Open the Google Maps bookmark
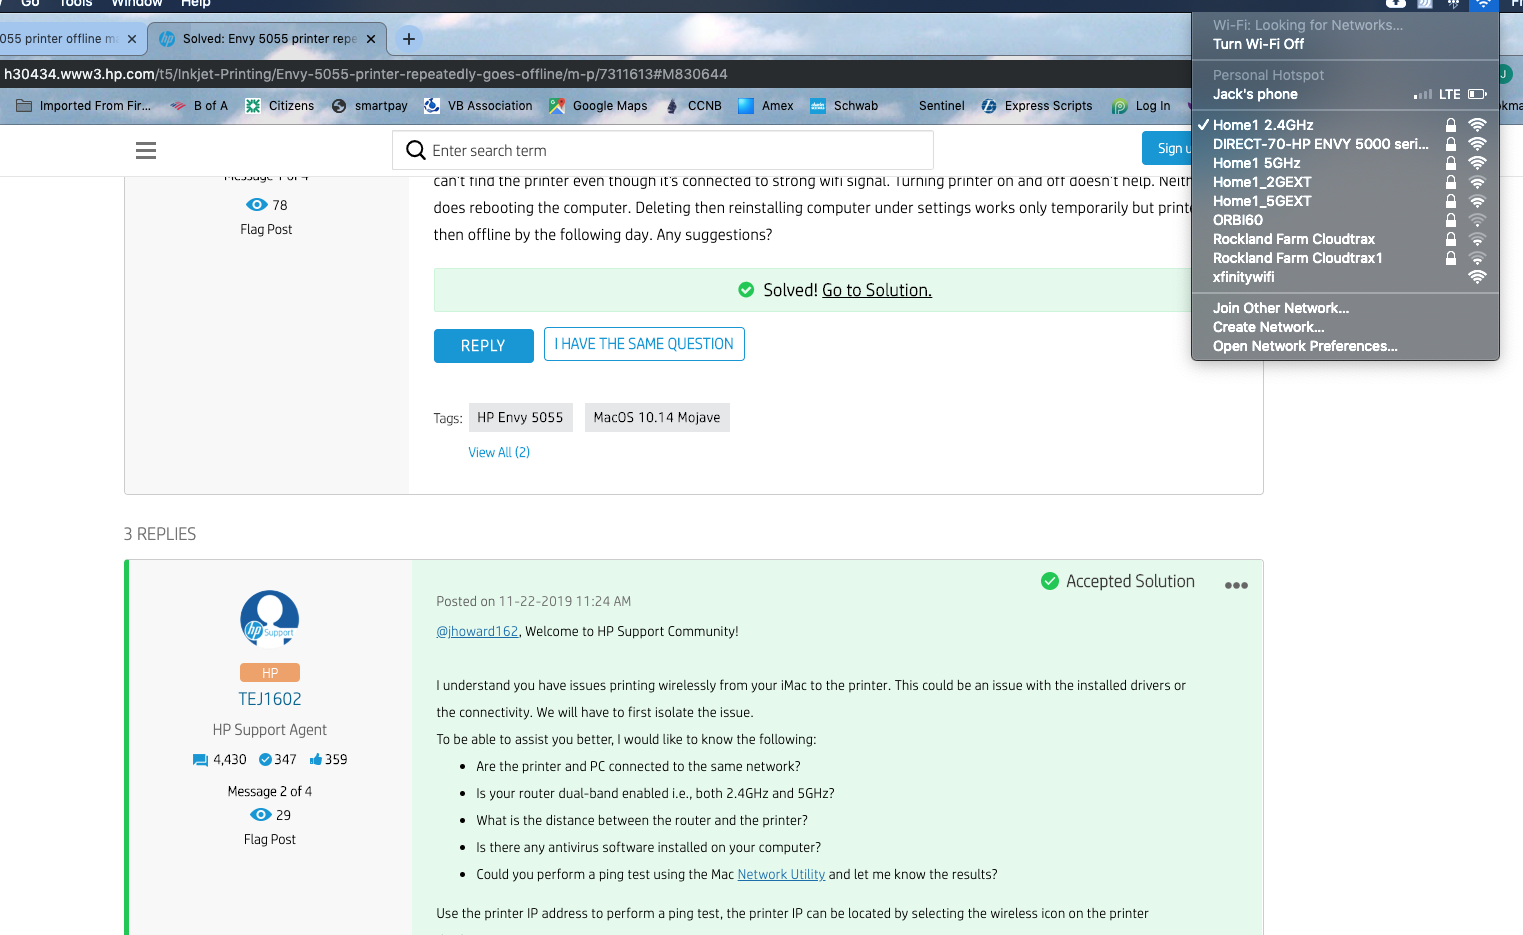 point(598,106)
